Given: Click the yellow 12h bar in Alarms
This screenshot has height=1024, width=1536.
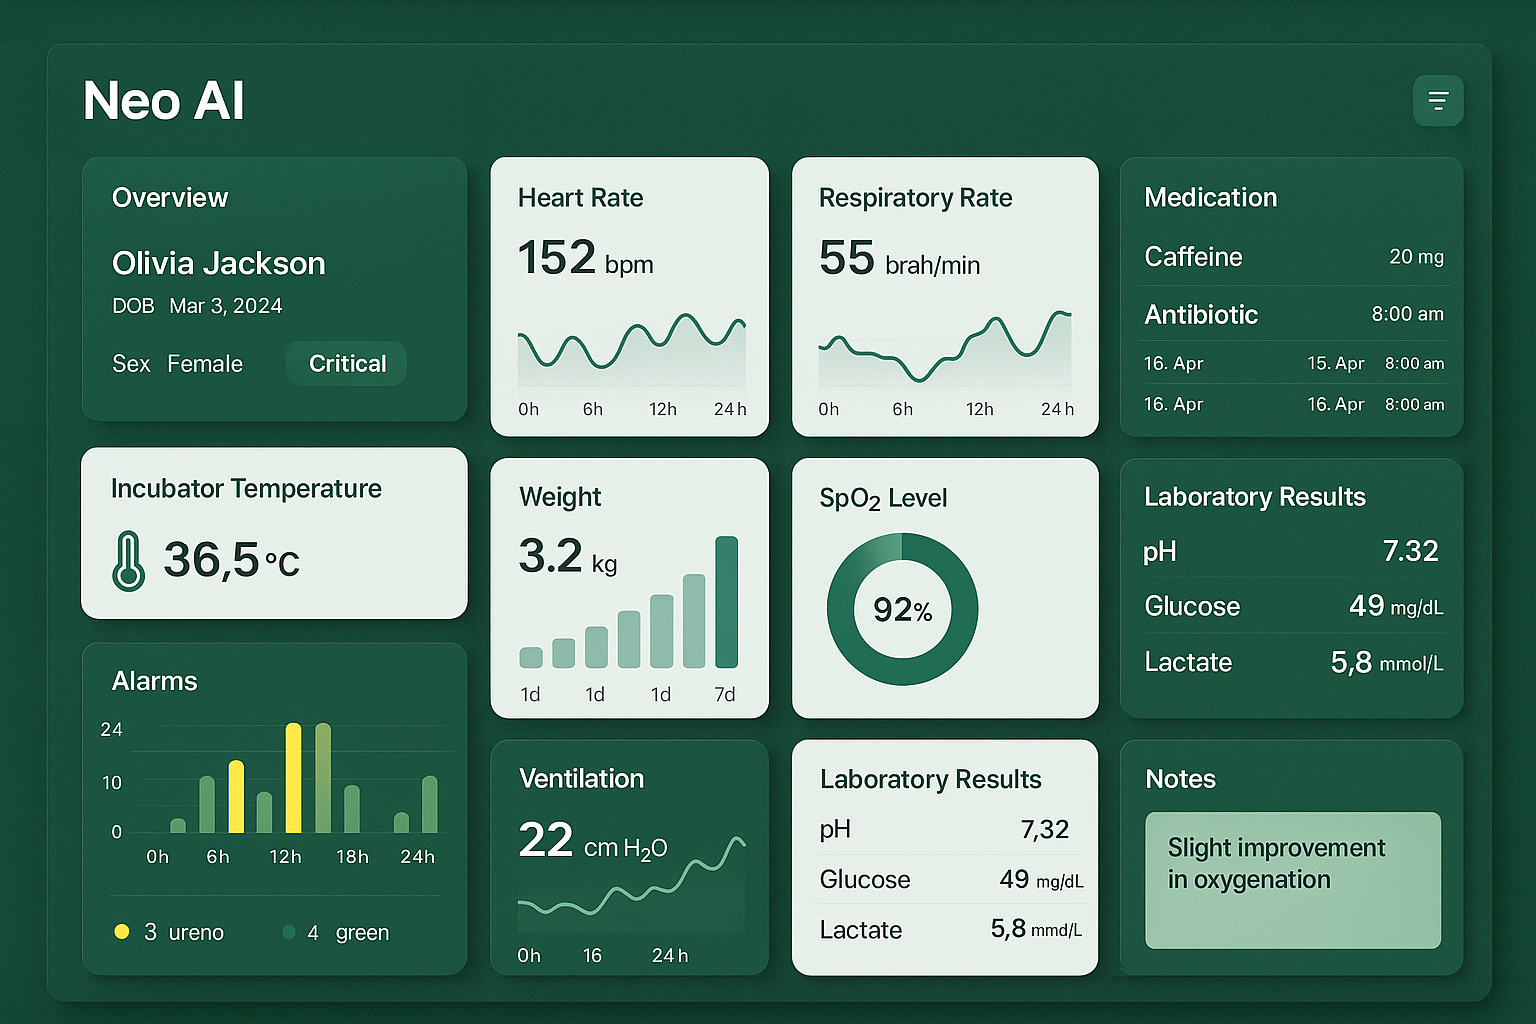Looking at the screenshot, I should click(291, 780).
